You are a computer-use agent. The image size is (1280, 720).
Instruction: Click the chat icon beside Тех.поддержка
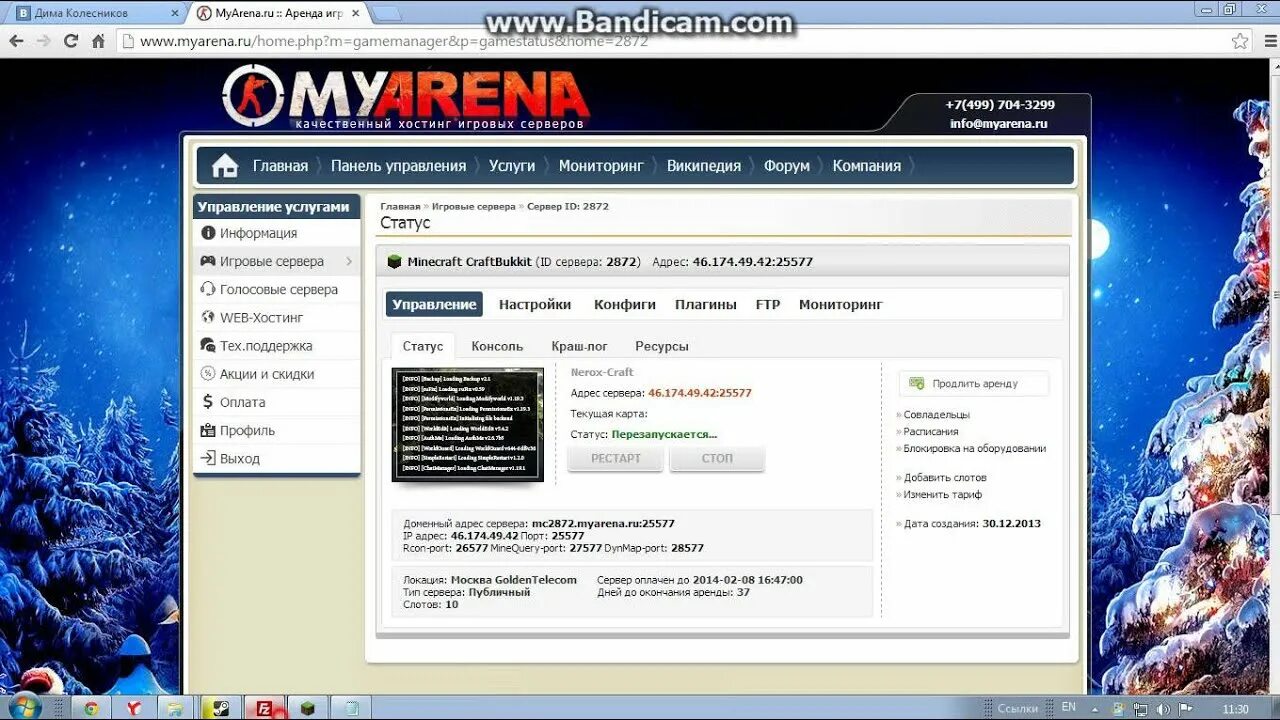[208, 346]
